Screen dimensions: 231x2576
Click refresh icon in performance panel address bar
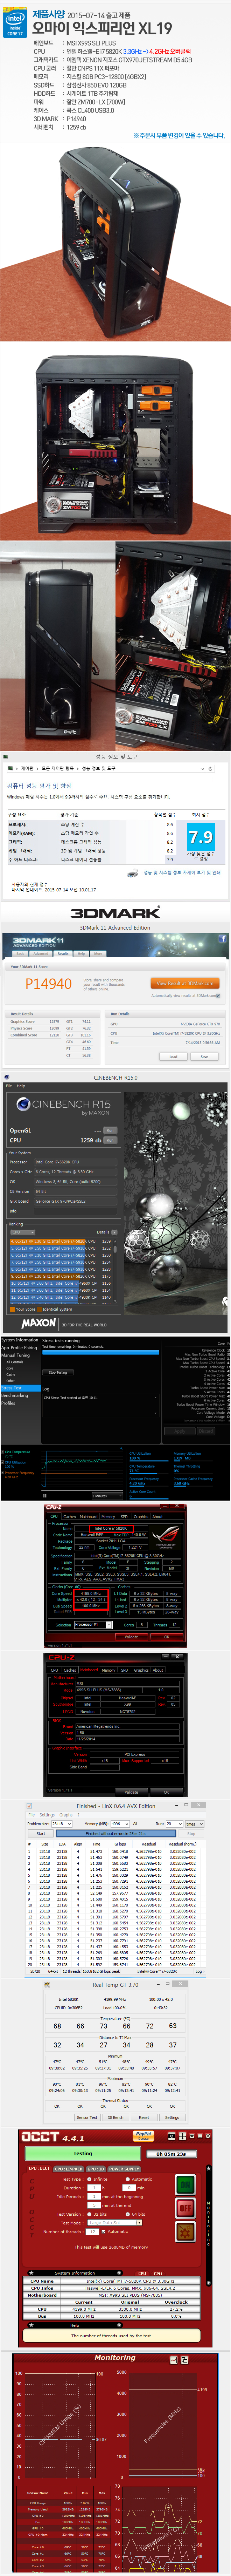210,769
